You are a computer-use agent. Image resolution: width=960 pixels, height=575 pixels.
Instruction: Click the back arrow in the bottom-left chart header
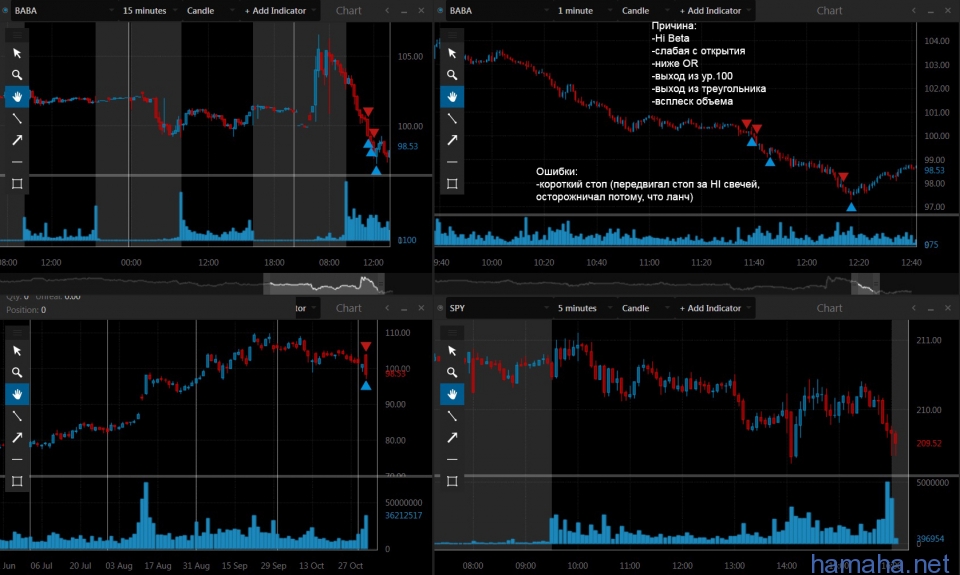[387, 308]
